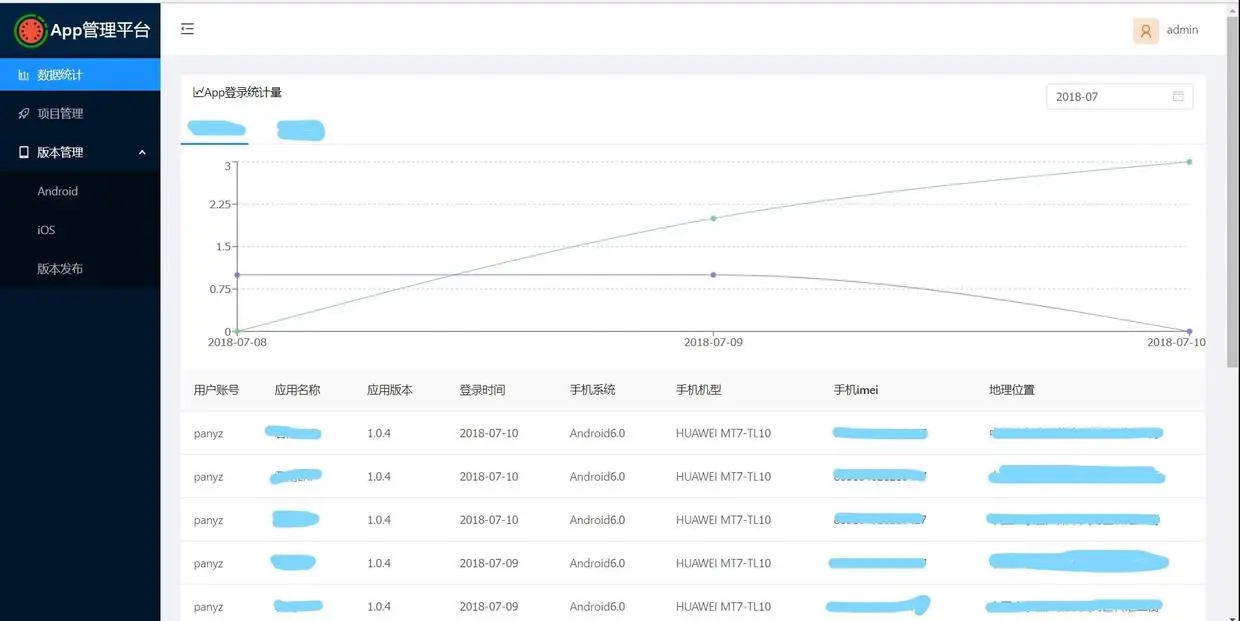Click the 应用版本 column header
1240x621 pixels.
[390, 390]
